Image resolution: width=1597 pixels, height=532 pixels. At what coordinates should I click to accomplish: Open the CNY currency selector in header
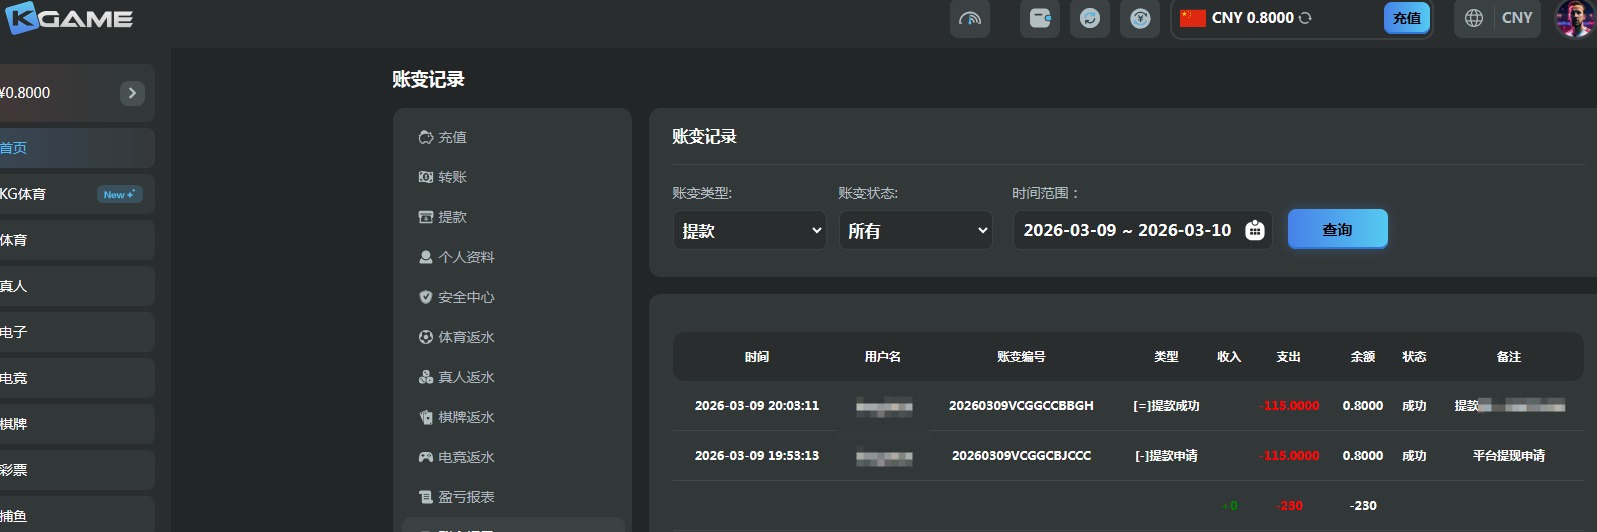click(x=1517, y=18)
